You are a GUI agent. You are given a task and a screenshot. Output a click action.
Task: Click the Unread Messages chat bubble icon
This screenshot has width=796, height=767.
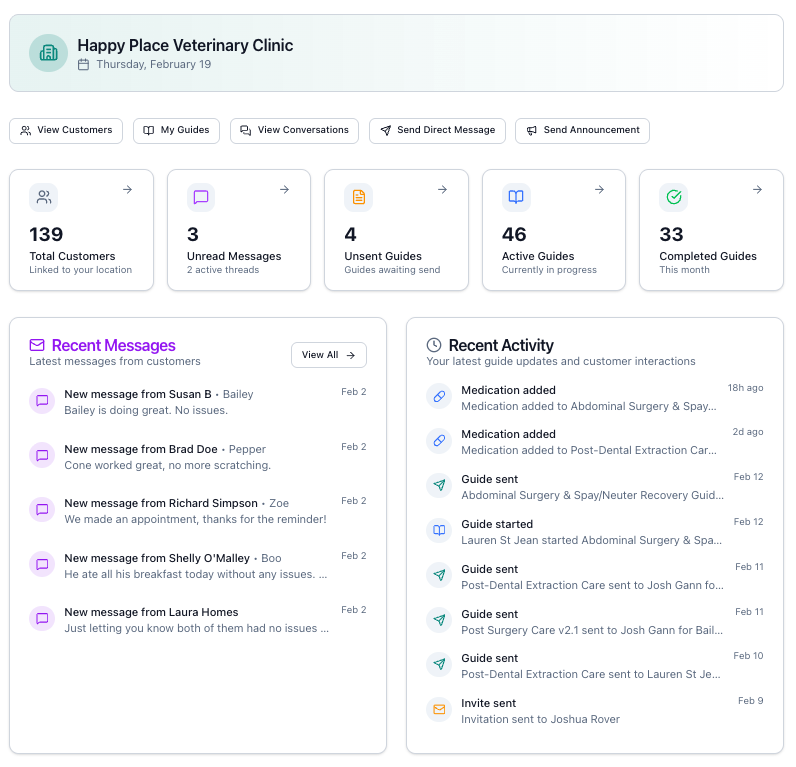coord(201,197)
